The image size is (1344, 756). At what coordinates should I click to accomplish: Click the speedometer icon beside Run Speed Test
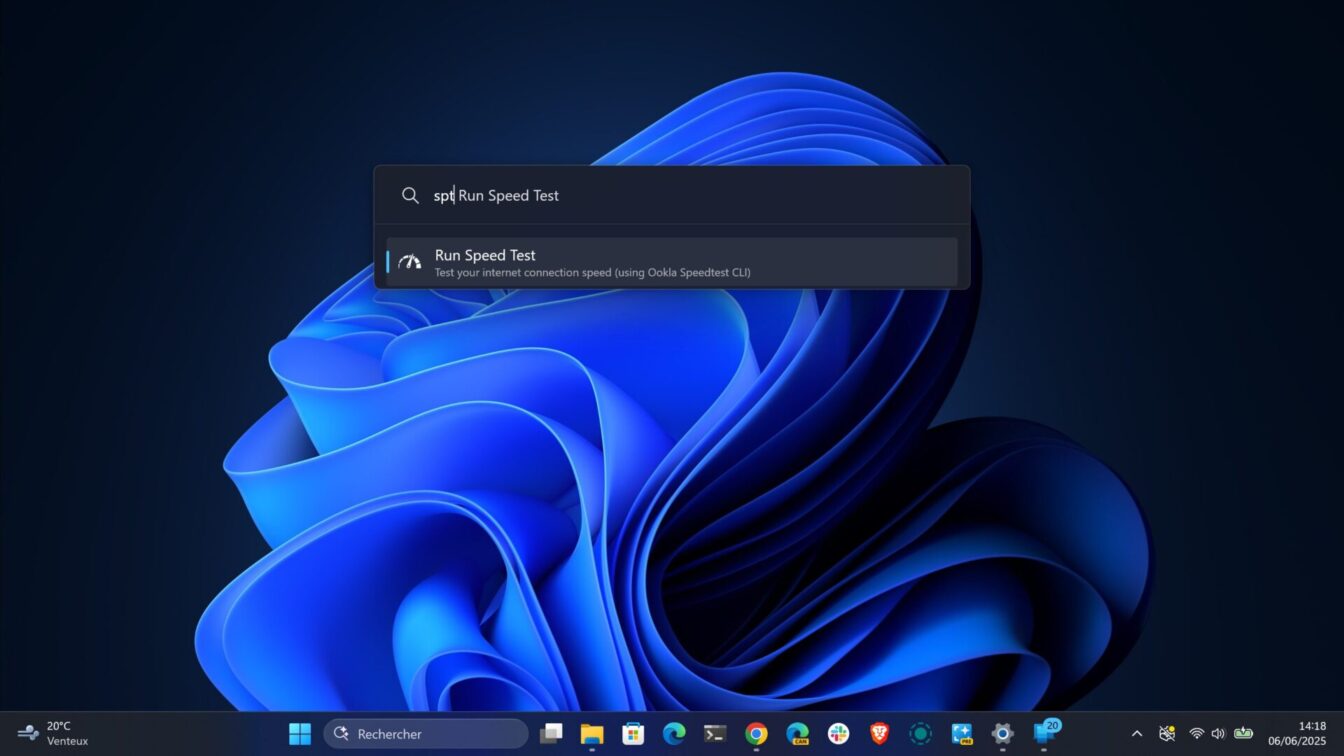[x=410, y=262]
